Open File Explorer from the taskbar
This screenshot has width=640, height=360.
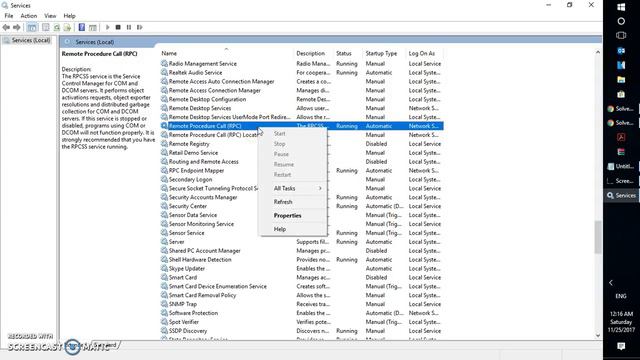621,80
